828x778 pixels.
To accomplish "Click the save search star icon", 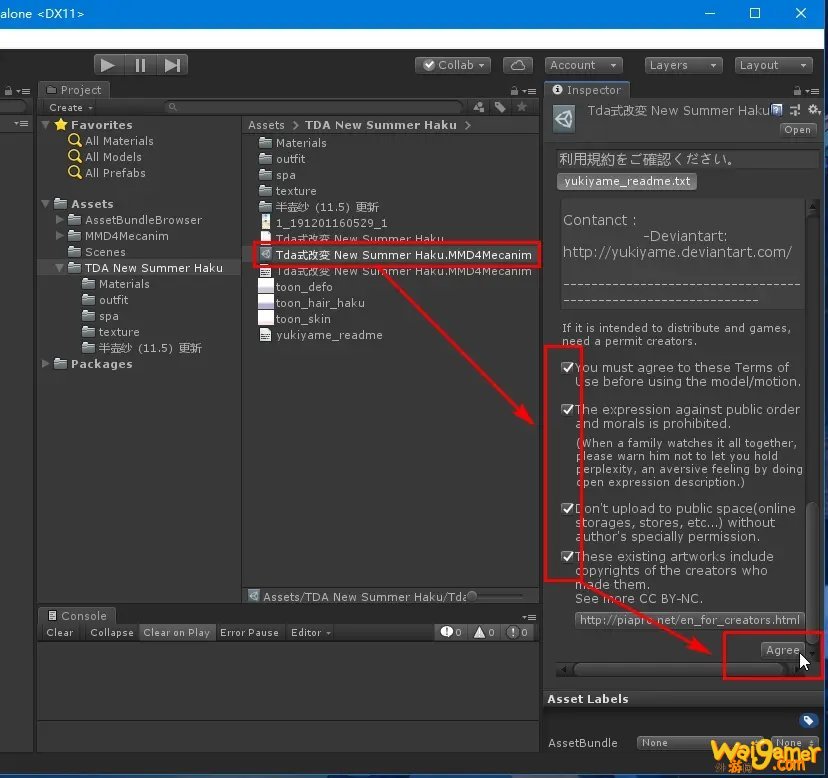I will pos(522,107).
